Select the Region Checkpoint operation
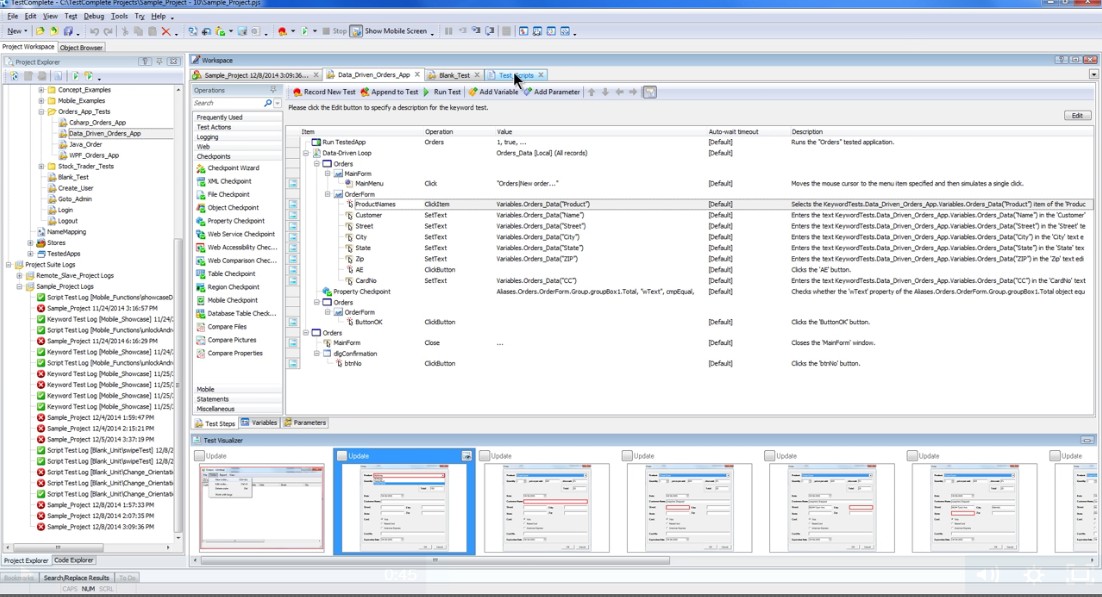The height and width of the screenshot is (597, 1102). 227,287
